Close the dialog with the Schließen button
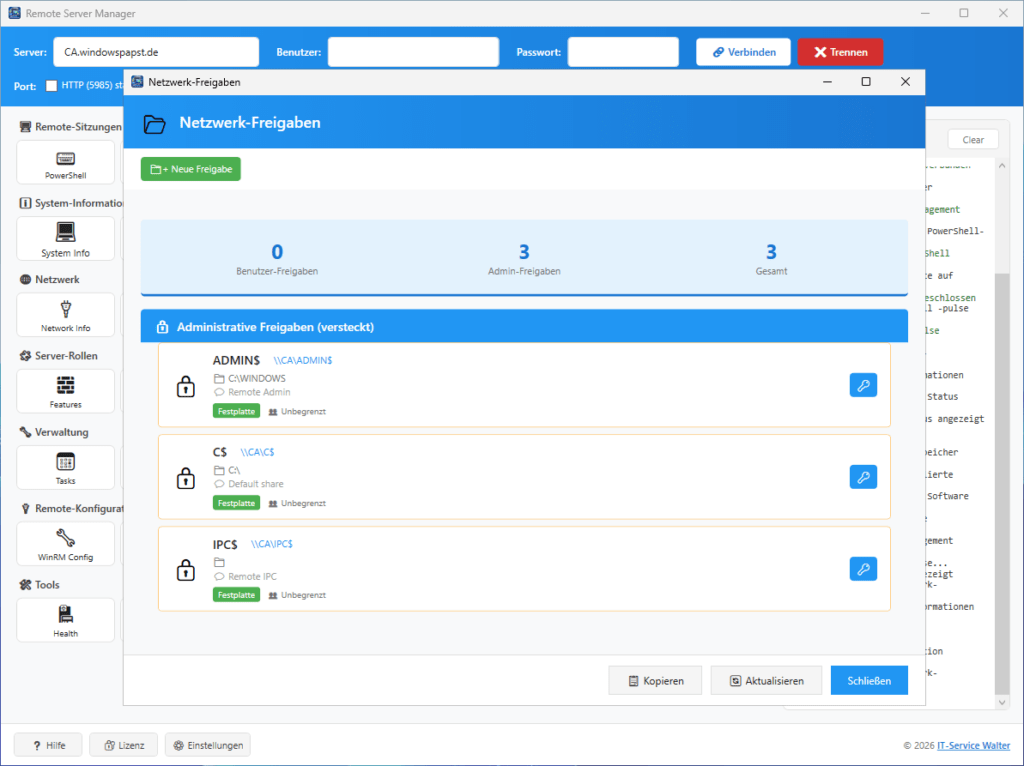The width and height of the screenshot is (1024, 766). coord(868,681)
